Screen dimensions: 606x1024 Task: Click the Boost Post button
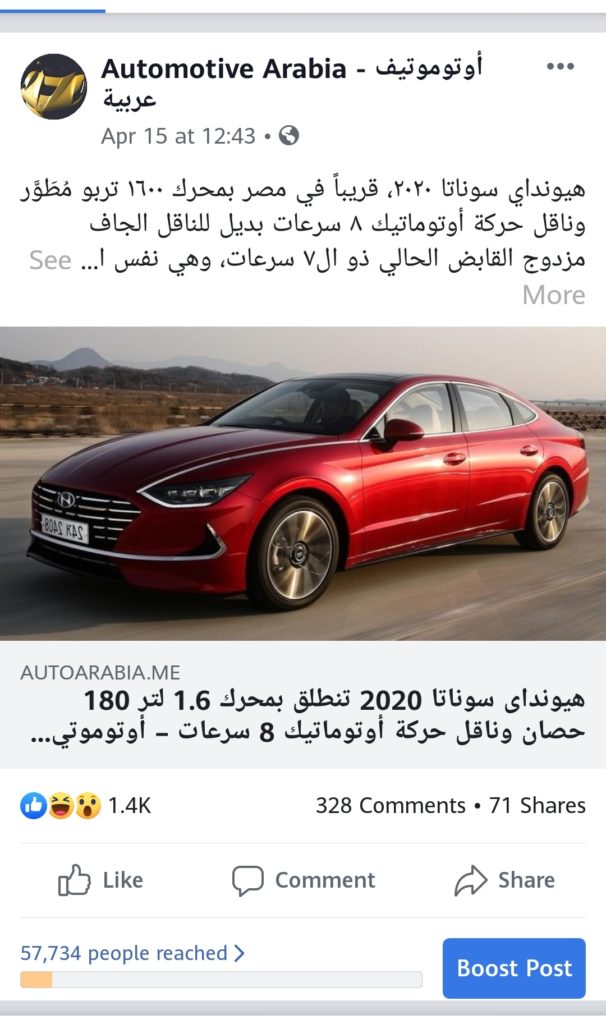pos(514,968)
